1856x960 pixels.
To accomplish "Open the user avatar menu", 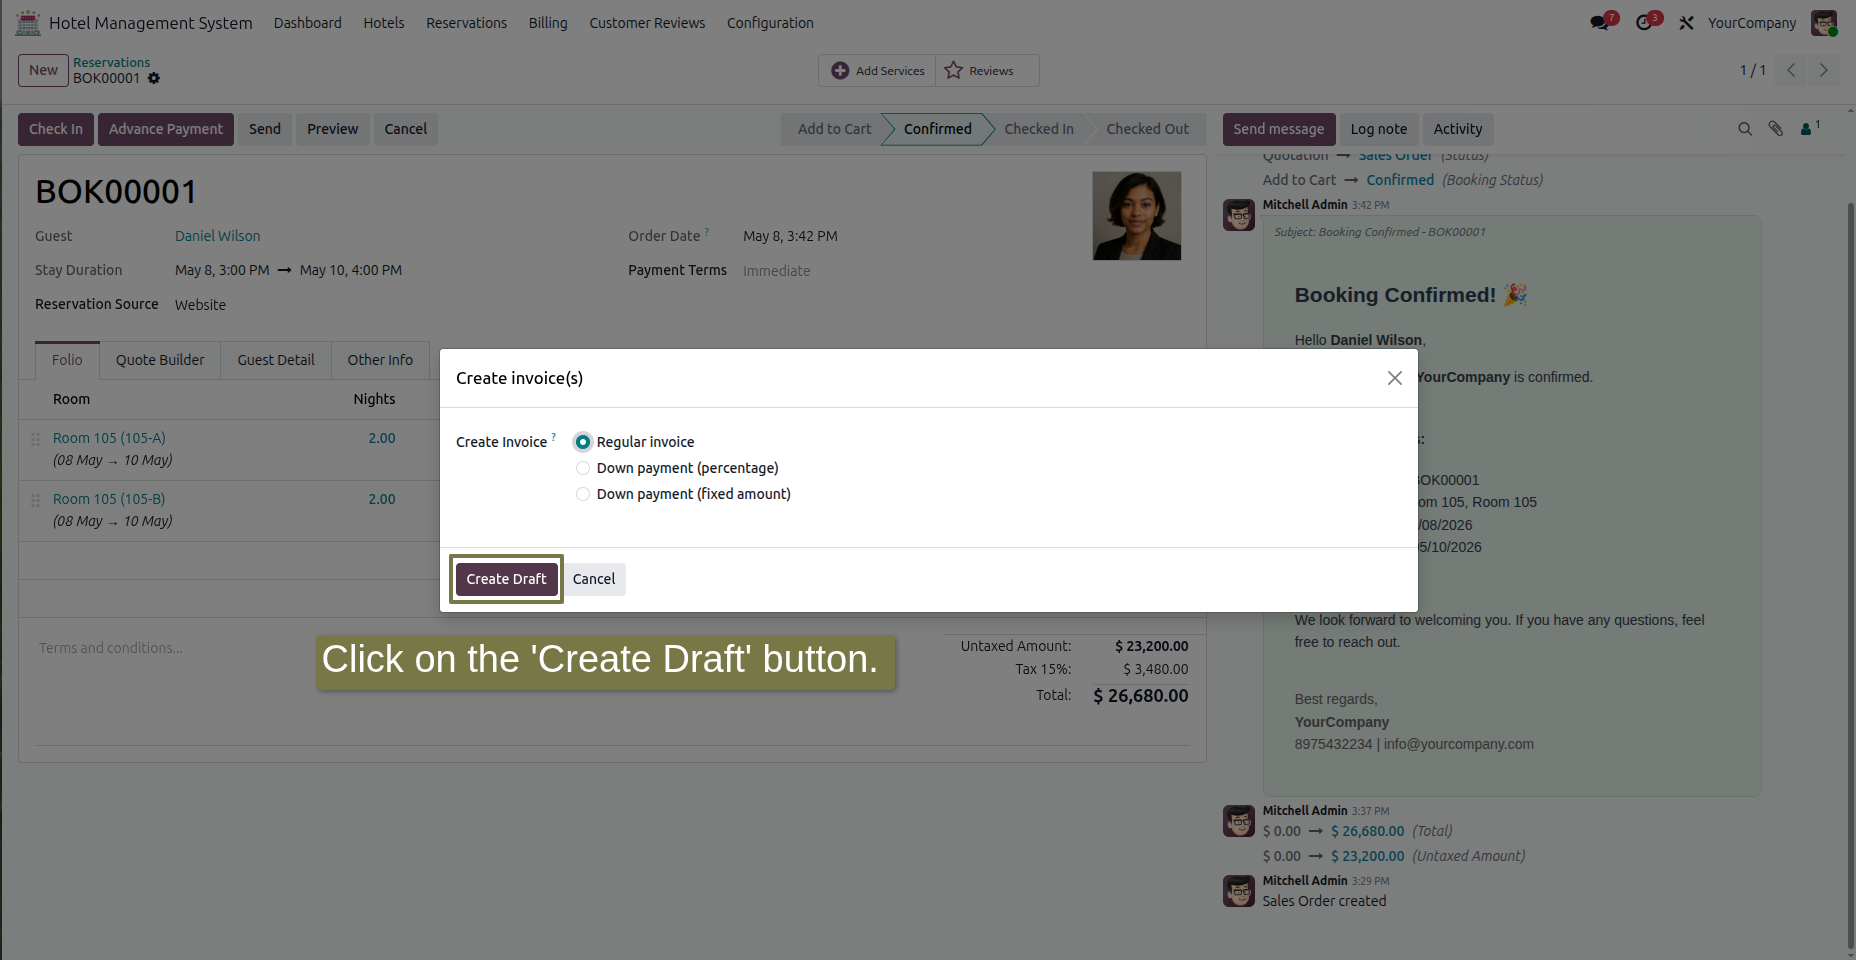I will pos(1824,22).
